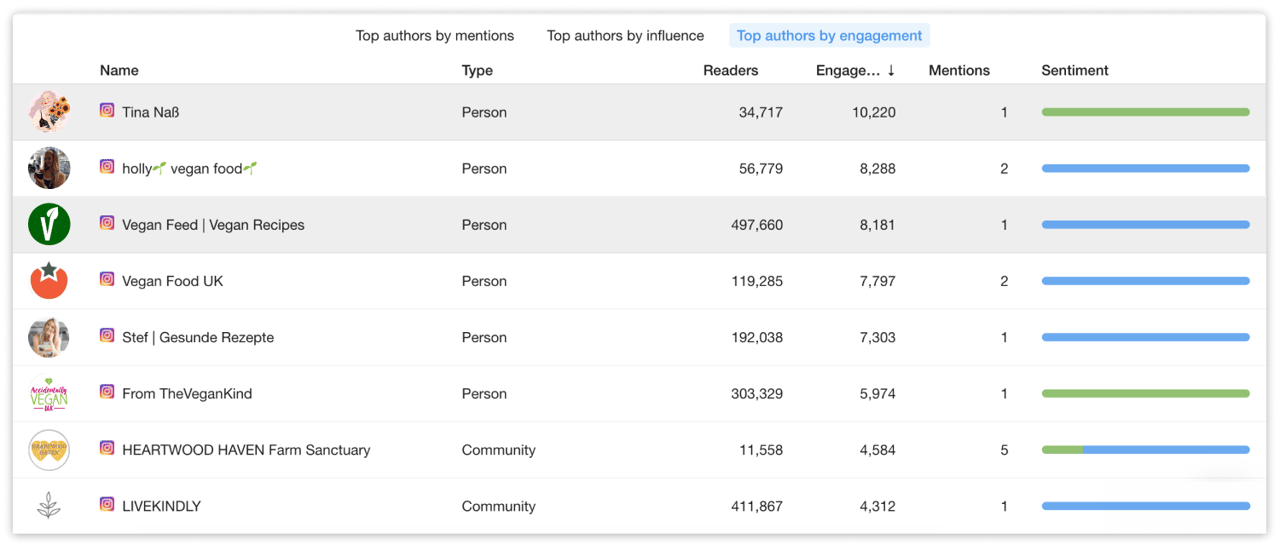The image size is (1280, 550).
Task: Click Instagram icon beside LIVEKINDLY
Action: coord(107,505)
